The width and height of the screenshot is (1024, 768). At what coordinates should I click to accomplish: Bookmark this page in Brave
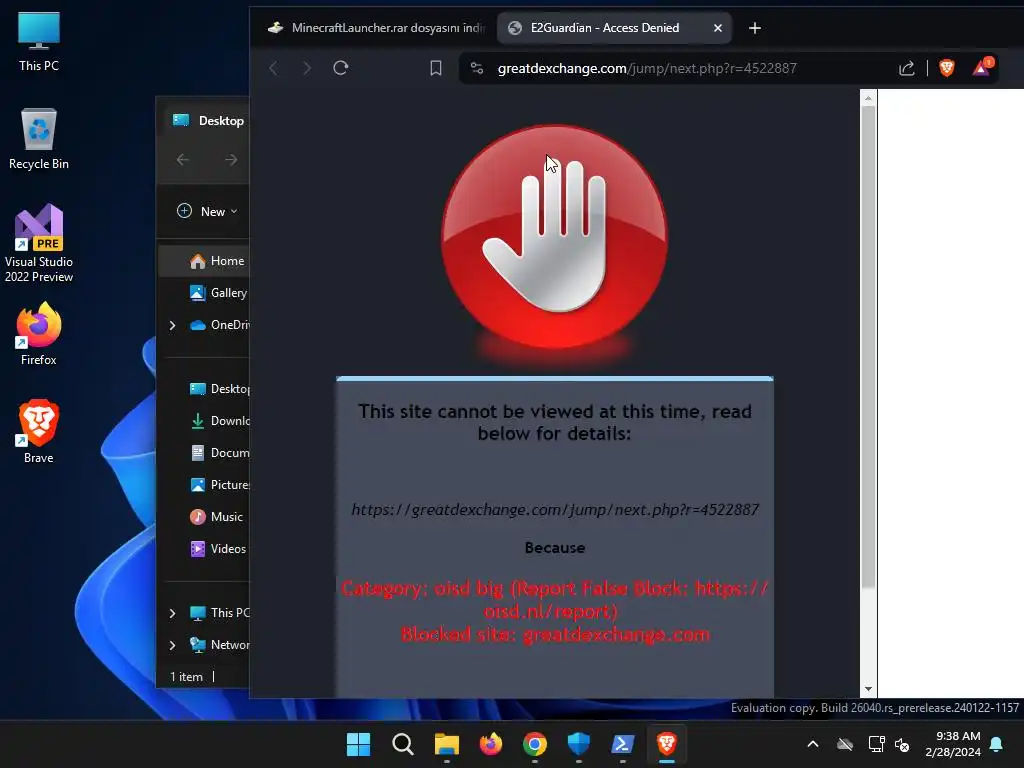pyautogui.click(x=436, y=68)
